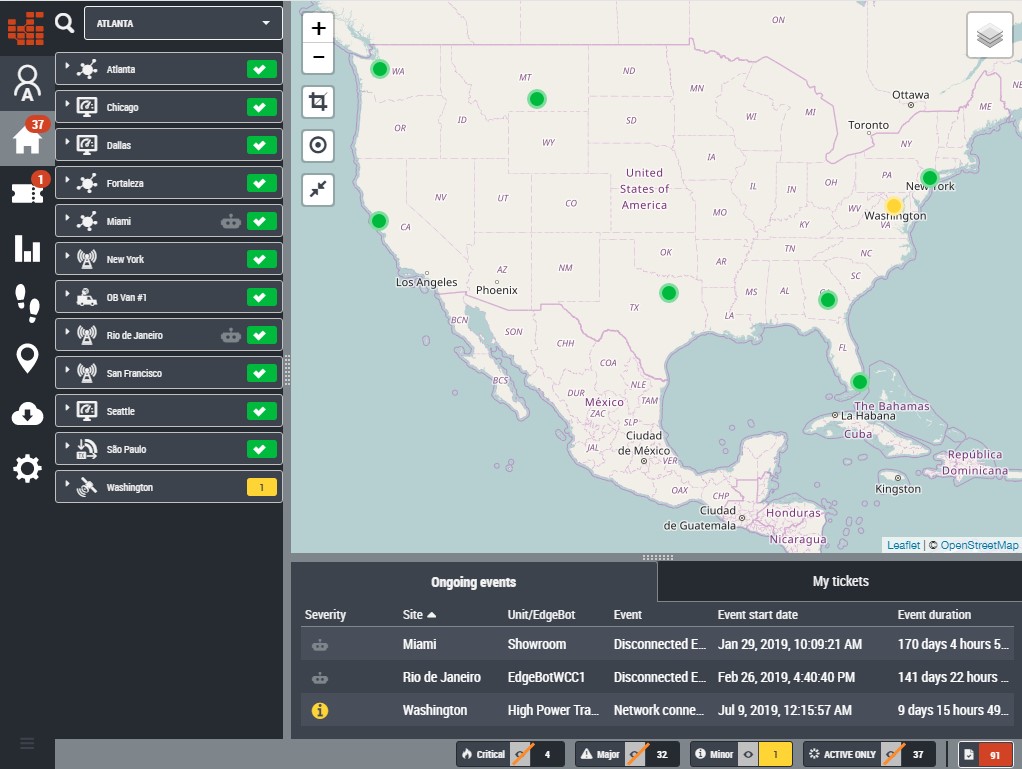Toggle Critical severity visibility eye
Screen dimensions: 1022x769
tap(520, 754)
